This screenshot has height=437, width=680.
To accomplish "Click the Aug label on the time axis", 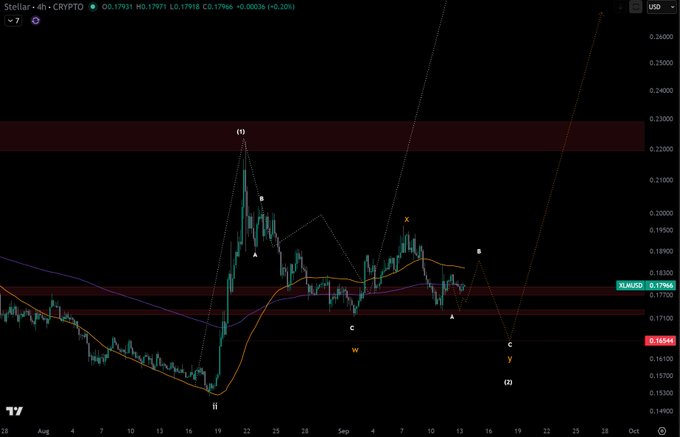I will point(43,431).
